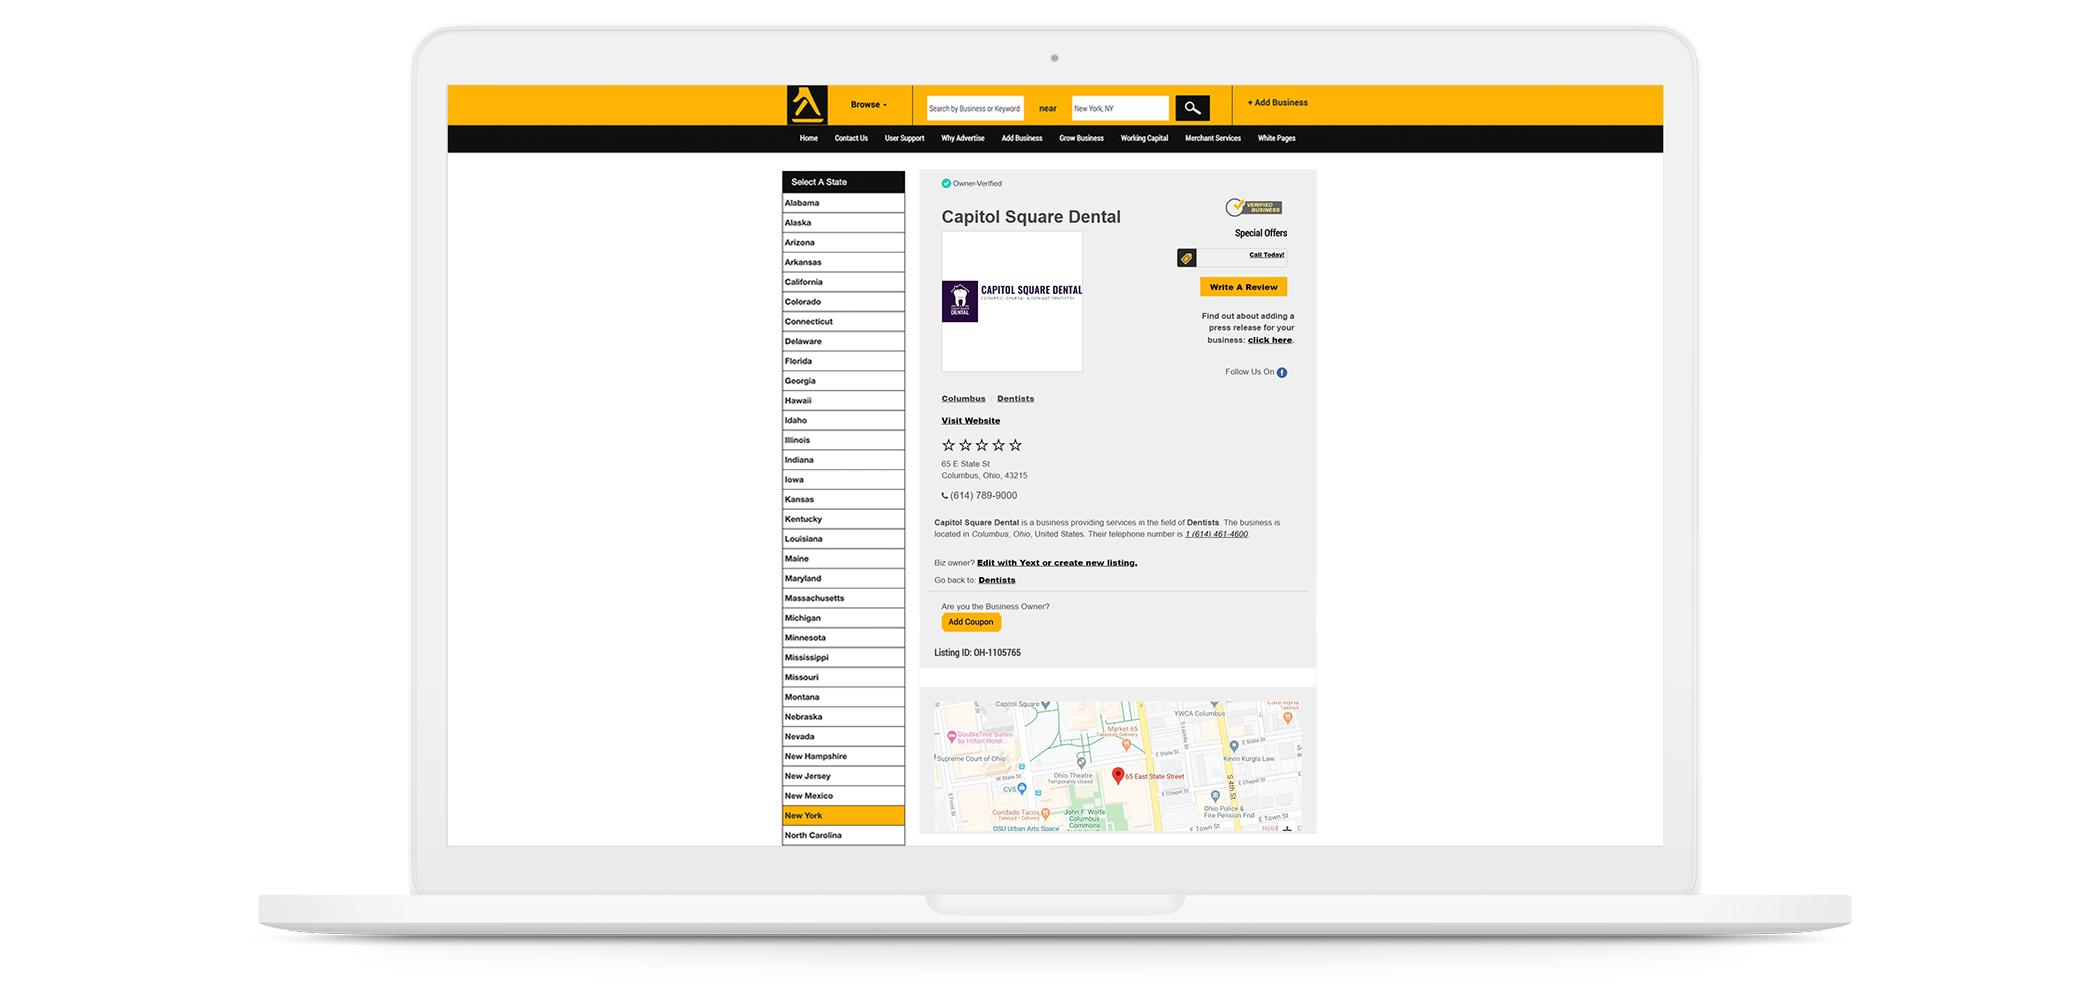The height and width of the screenshot is (1000, 2100).
Task: Click Edit with Yext or create new listing
Action: pyautogui.click(x=1057, y=563)
